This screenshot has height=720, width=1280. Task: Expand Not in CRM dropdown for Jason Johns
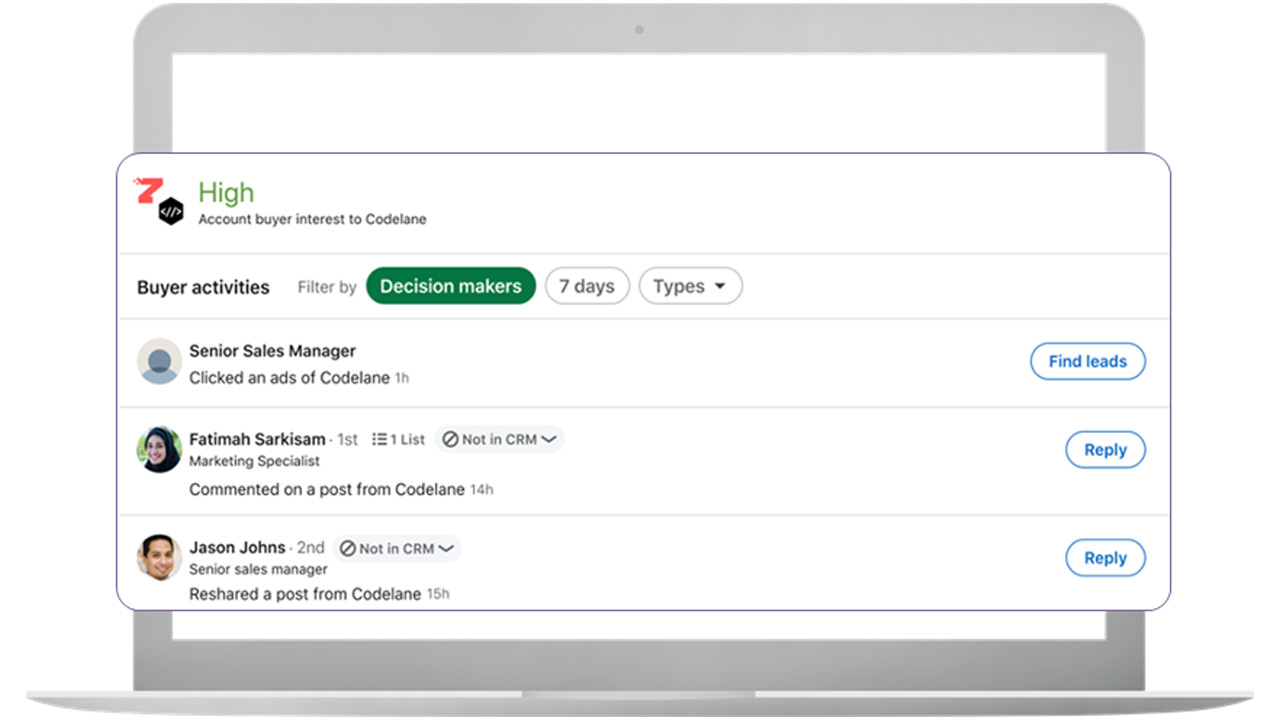coord(397,548)
